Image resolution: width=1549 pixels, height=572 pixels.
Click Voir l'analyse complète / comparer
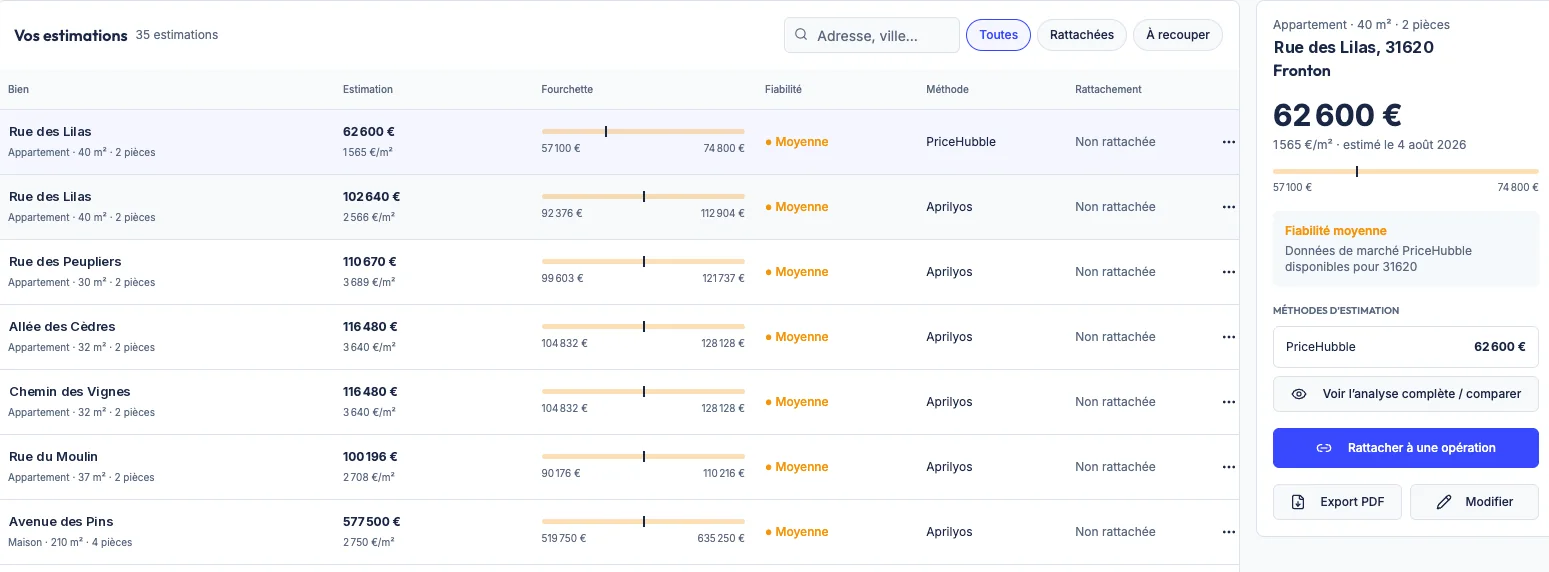pos(1405,394)
